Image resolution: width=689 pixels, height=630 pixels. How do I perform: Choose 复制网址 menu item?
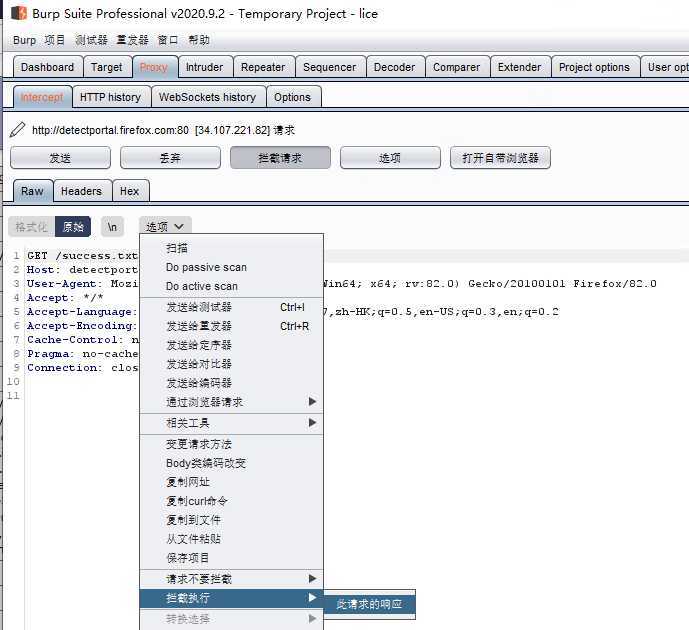click(x=232, y=482)
